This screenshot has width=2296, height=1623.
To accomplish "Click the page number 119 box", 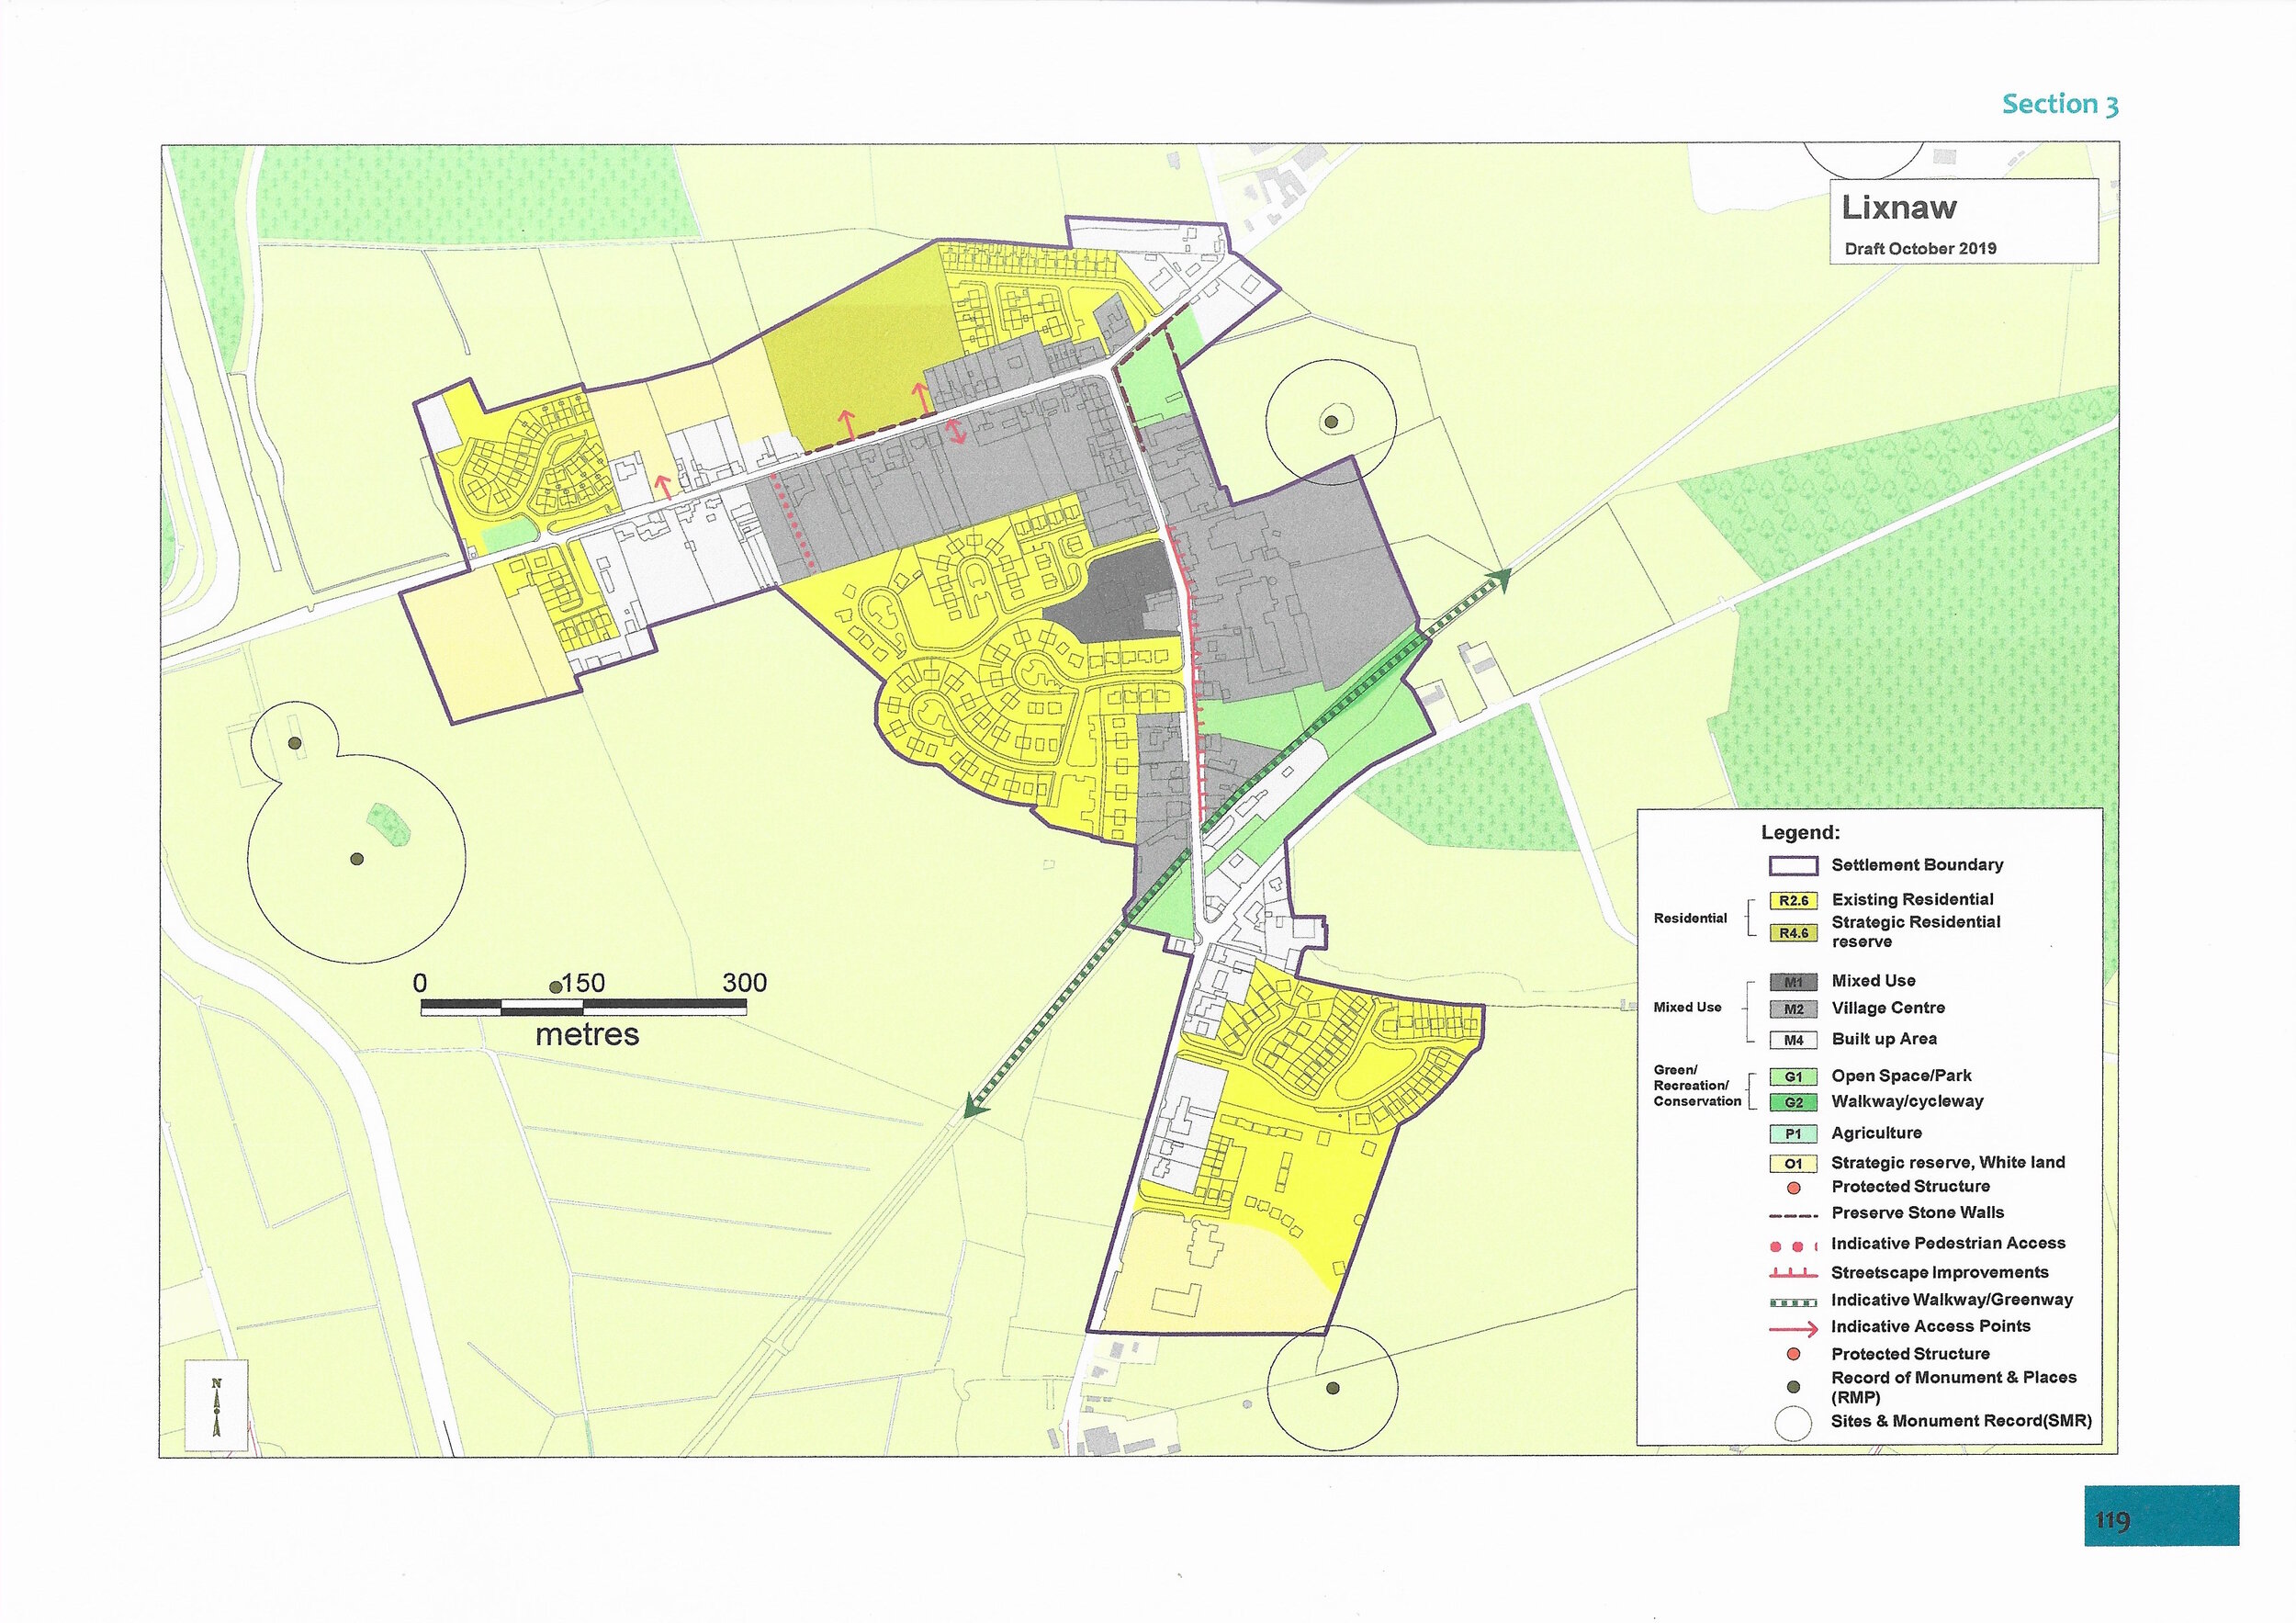I will (x=2161, y=1516).
